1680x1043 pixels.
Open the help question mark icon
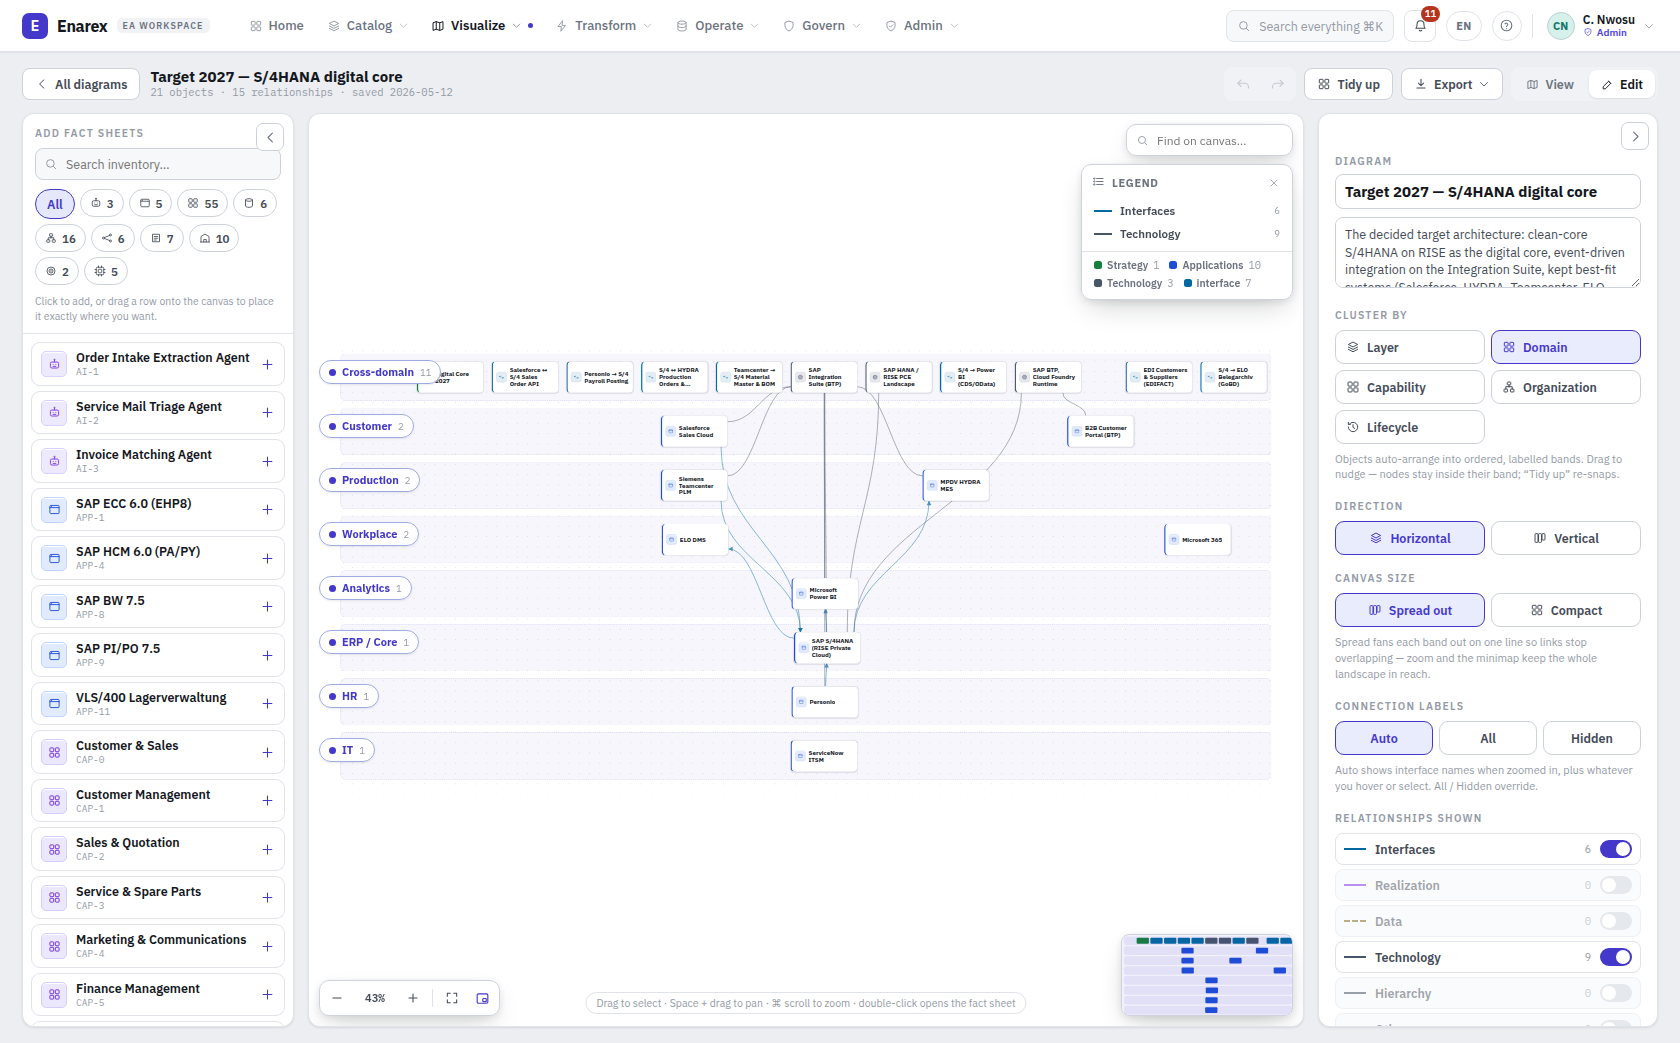[x=1507, y=26]
